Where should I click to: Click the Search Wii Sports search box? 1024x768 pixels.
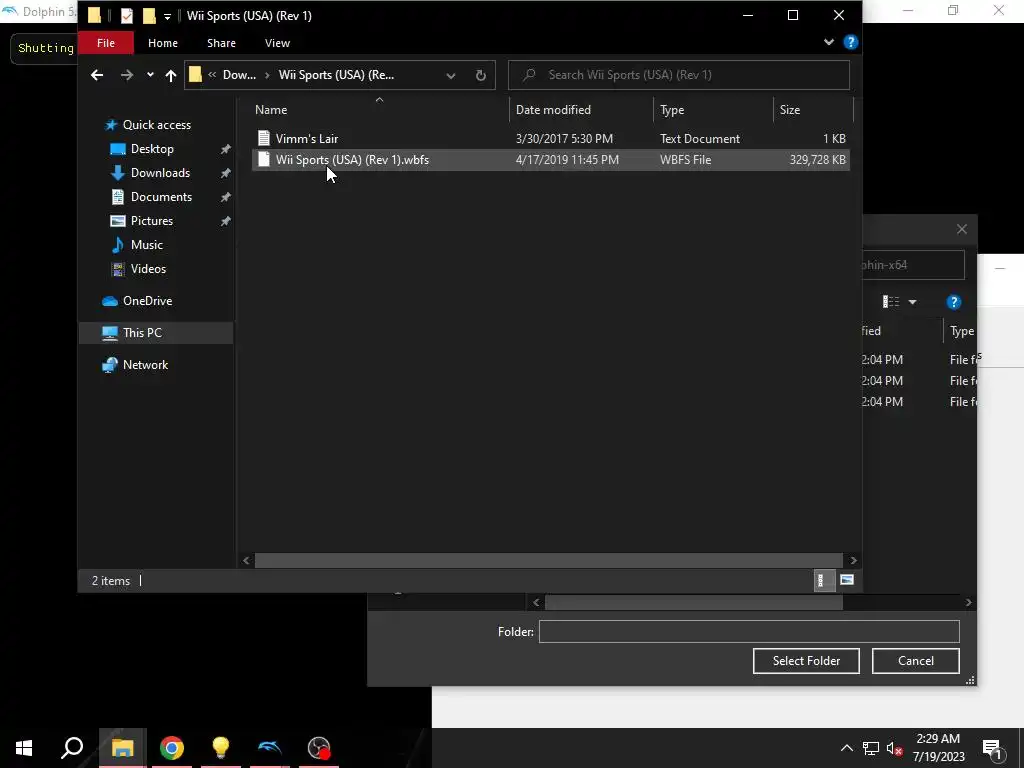click(679, 75)
